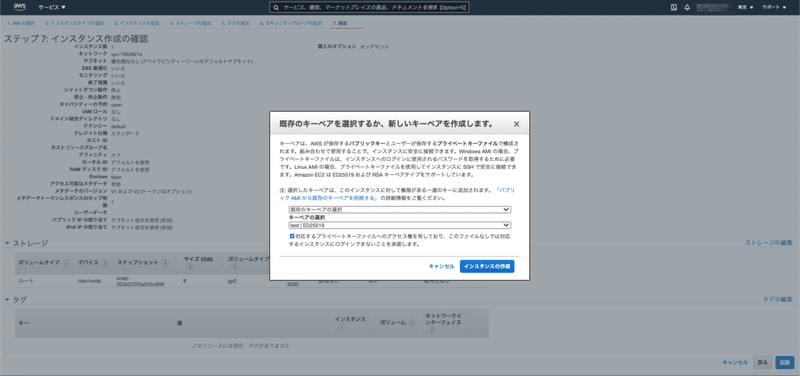
Task: Click タグの編集 link
Action: click(778, 299)
